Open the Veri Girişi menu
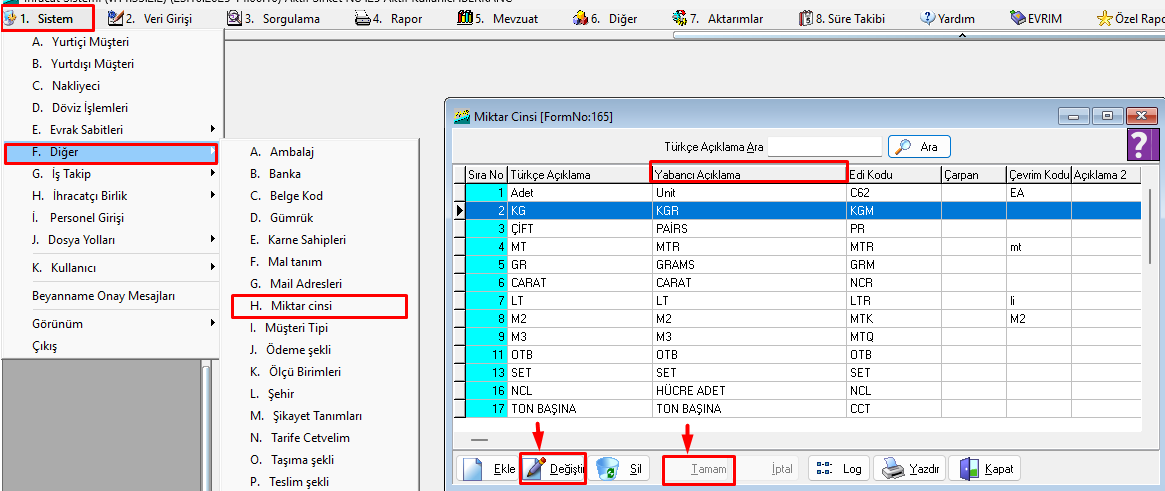This screenshot has width=1165, height=491. tap(157, 18)
